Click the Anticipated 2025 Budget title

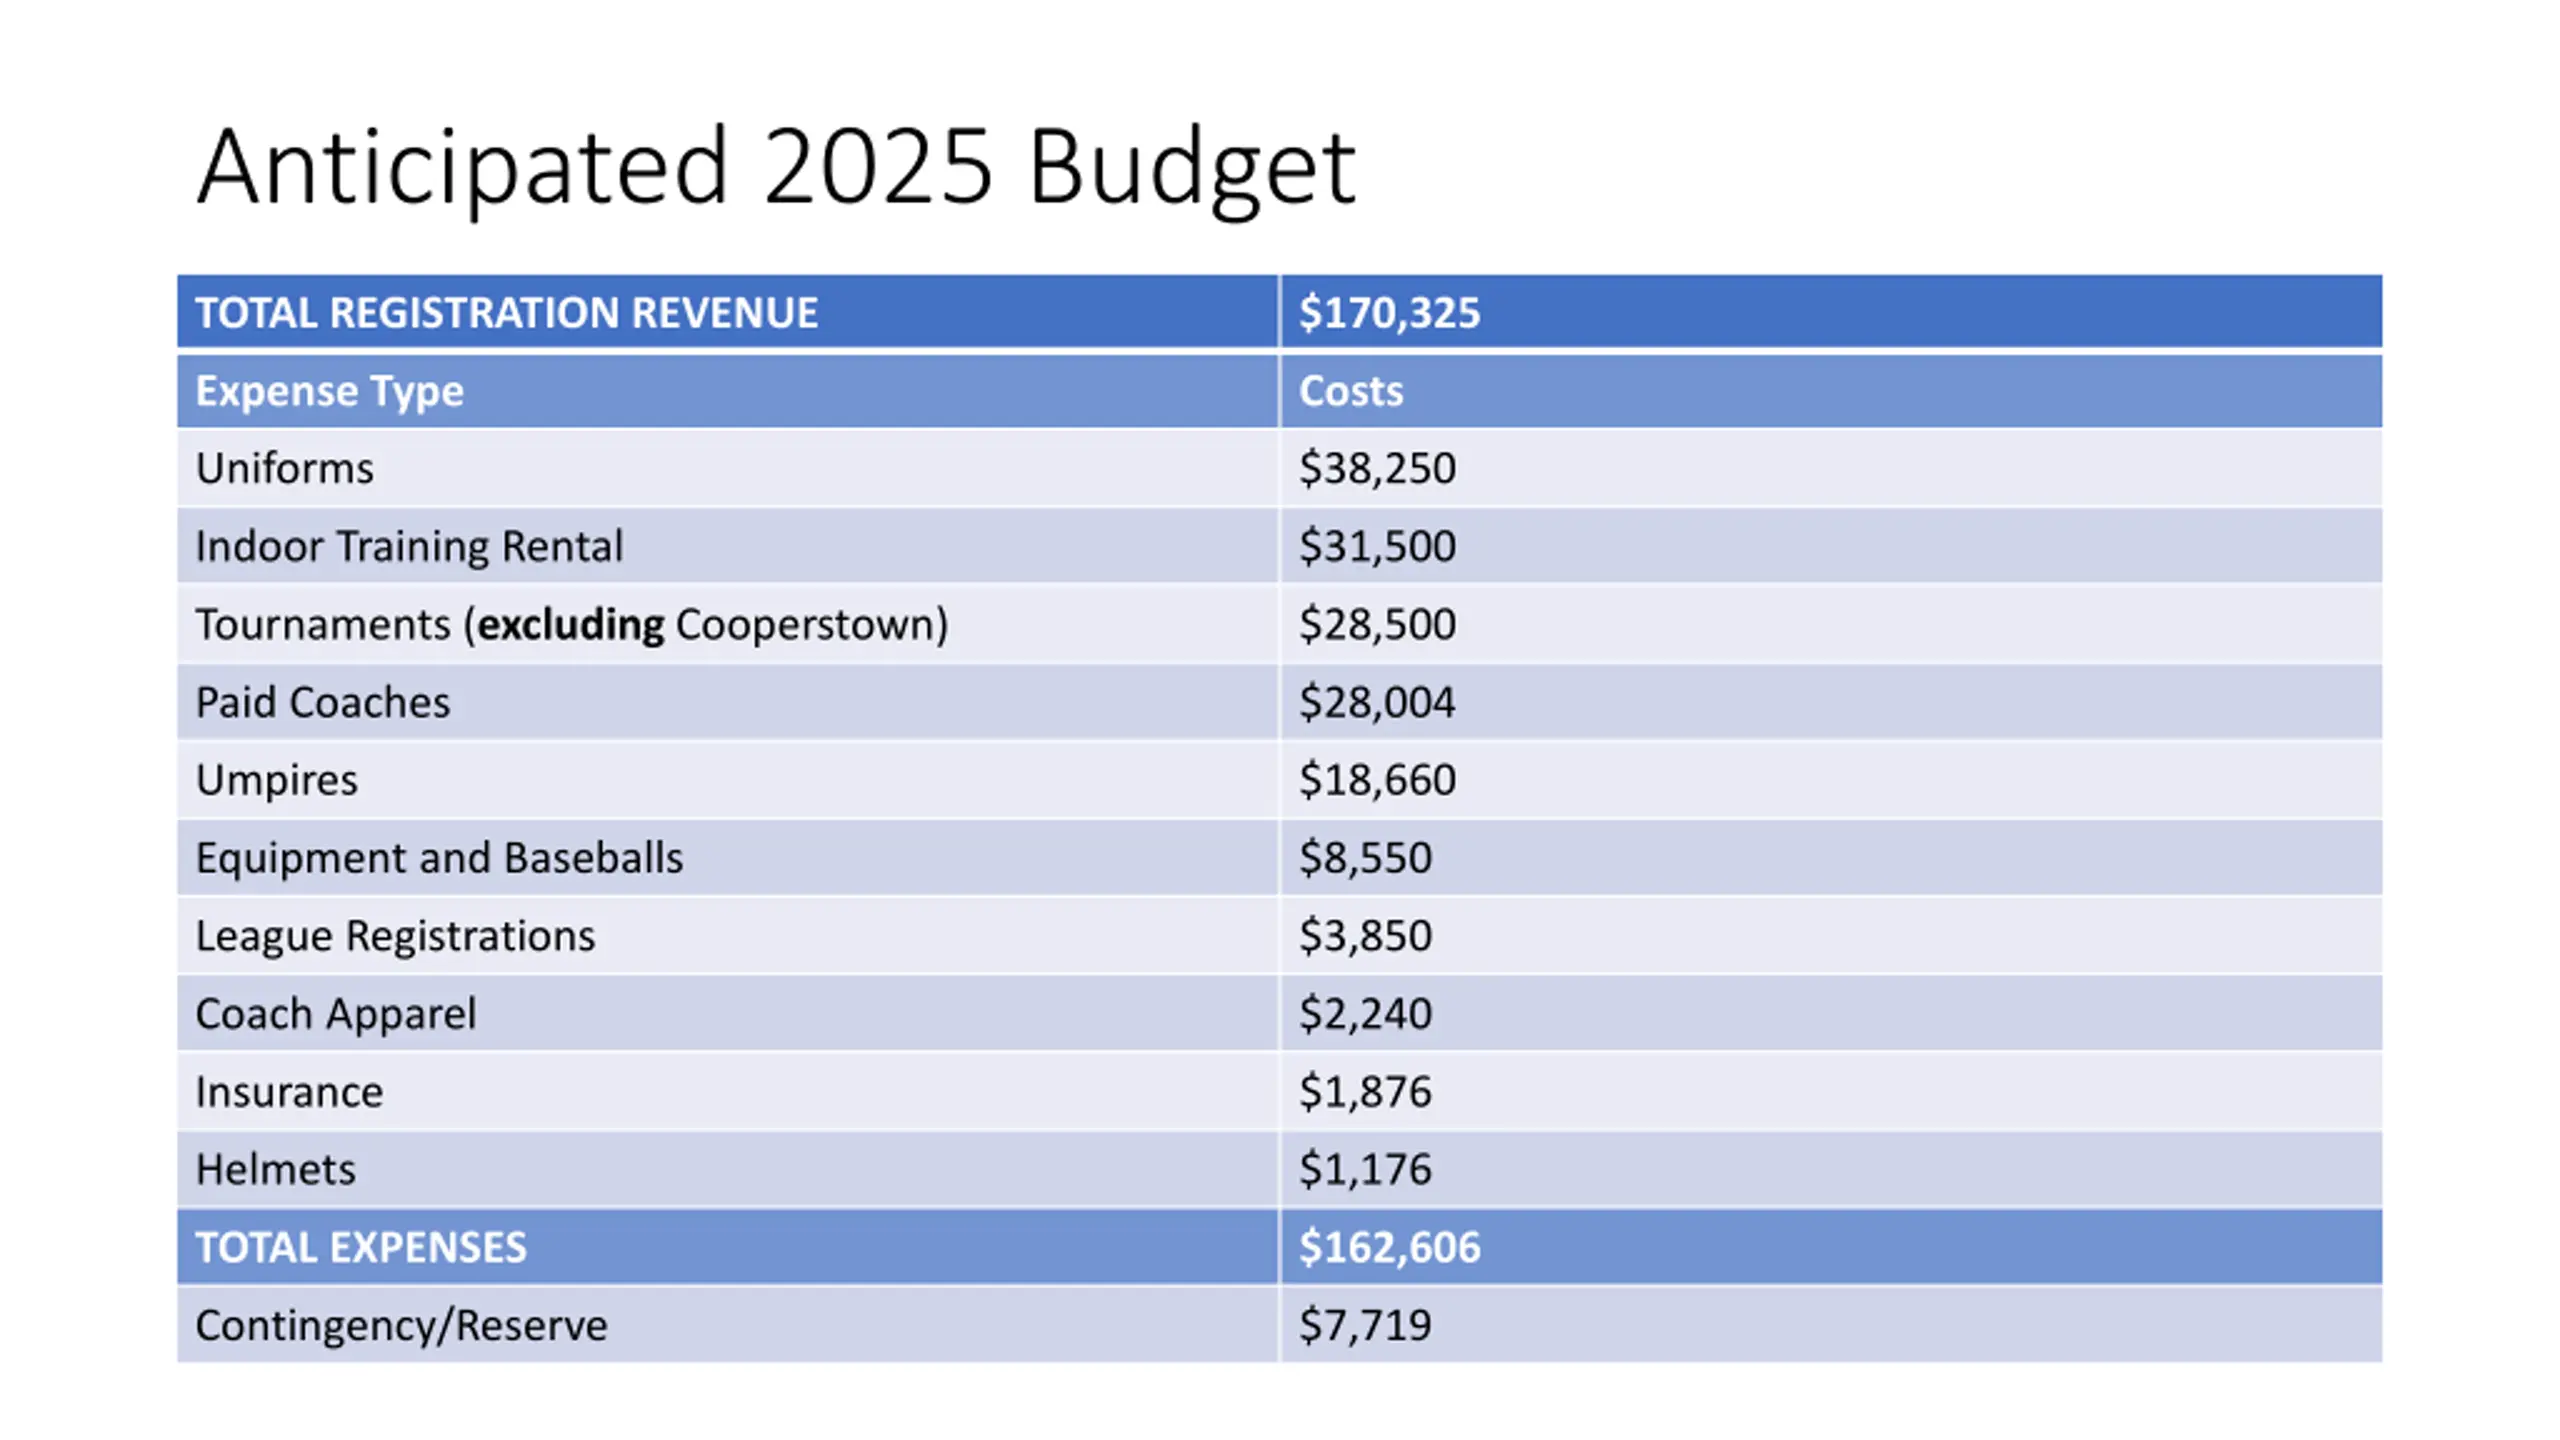776,167
